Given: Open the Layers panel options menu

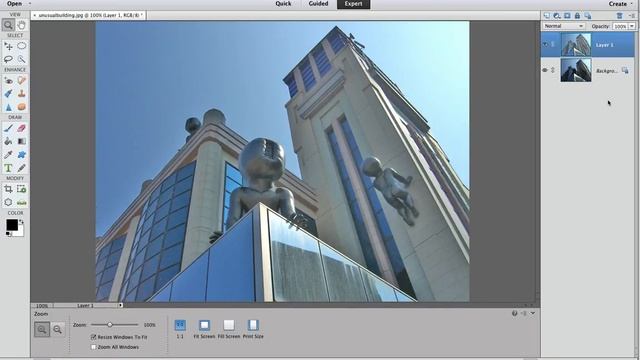Looking at the screenshot, I should pos(632,16).
